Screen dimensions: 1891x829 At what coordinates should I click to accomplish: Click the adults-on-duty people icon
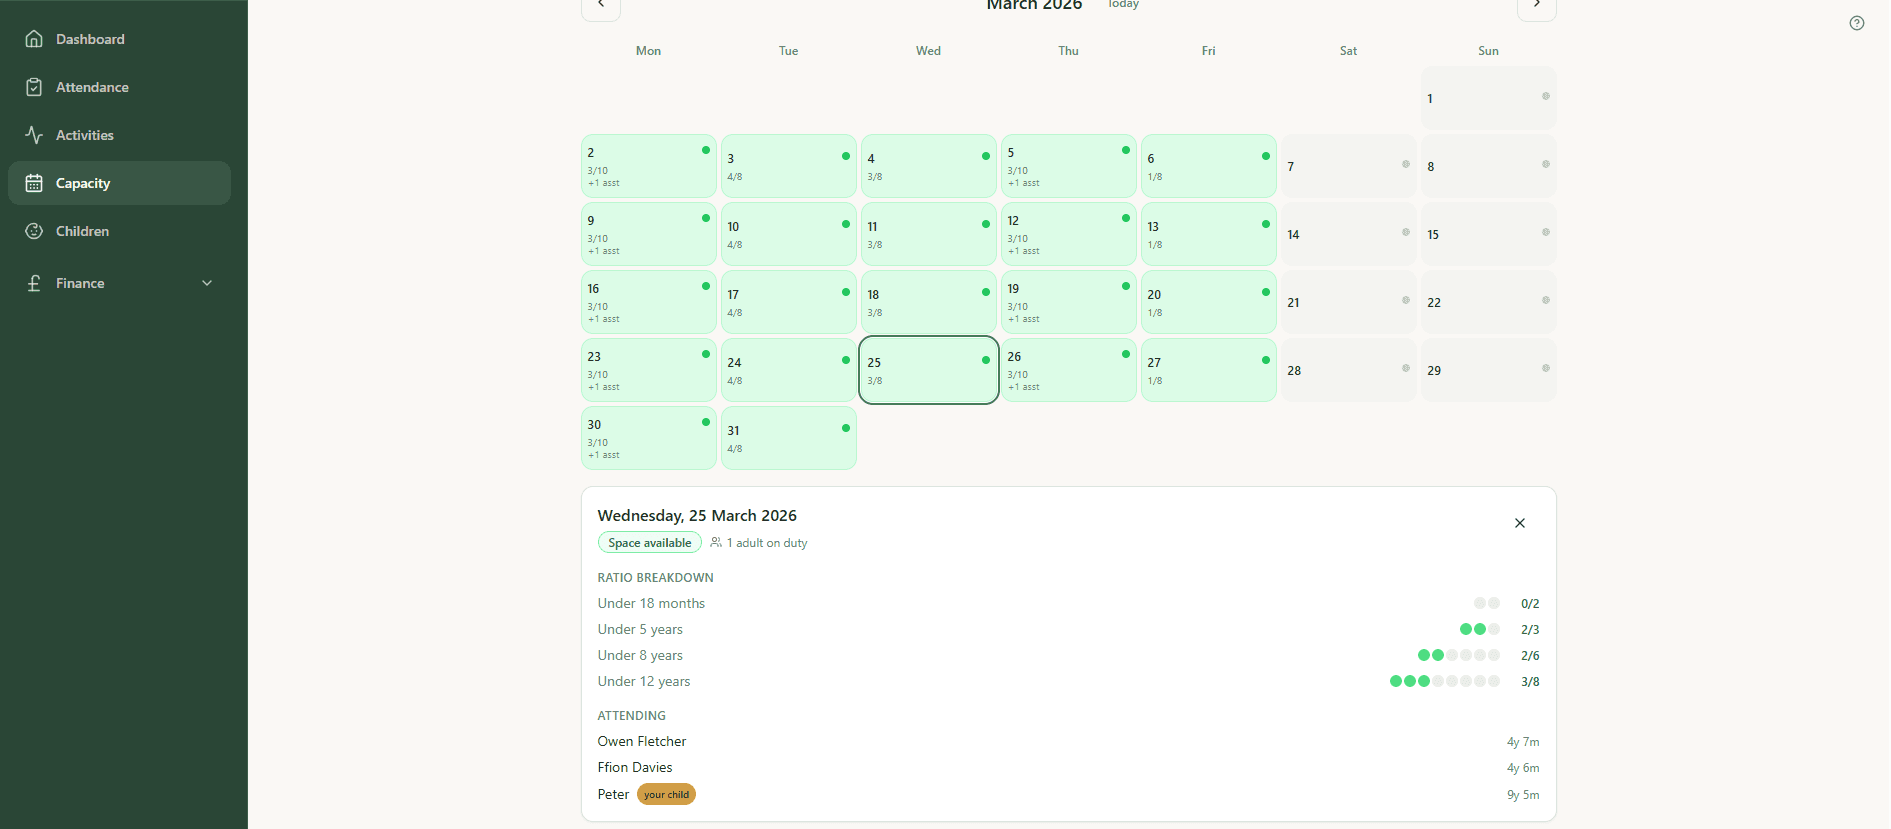(x=715, y=542)
